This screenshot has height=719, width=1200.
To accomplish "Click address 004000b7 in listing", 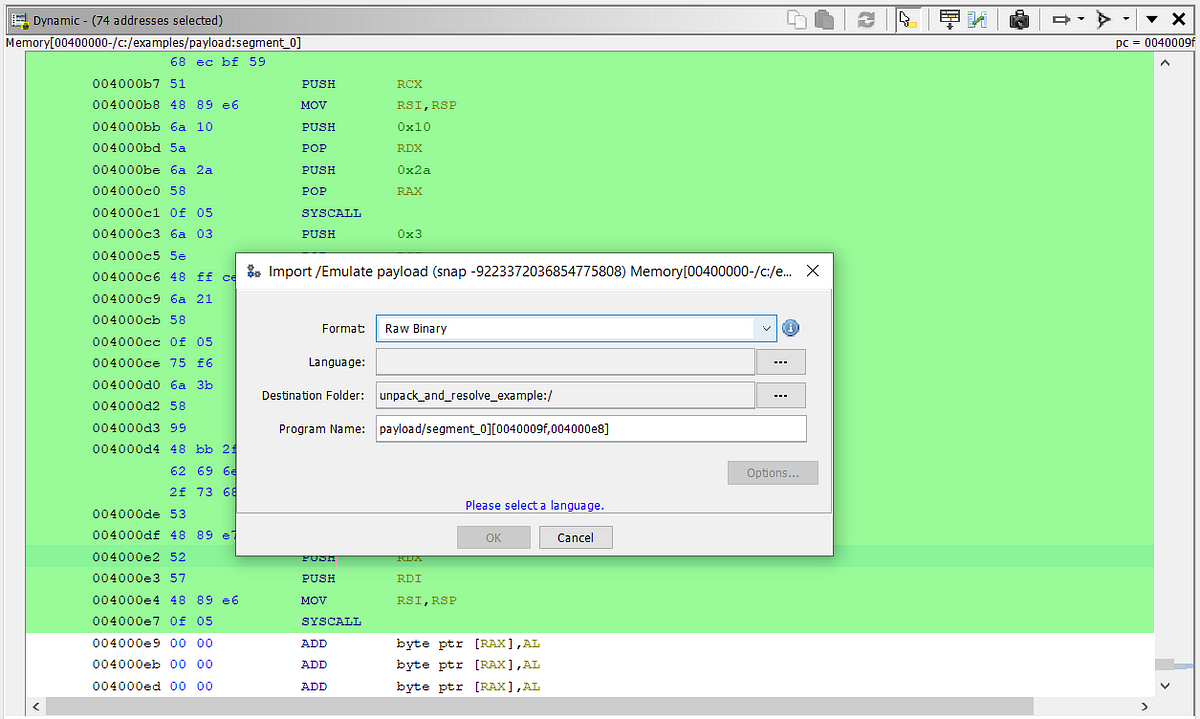I will tap(126, 84).
